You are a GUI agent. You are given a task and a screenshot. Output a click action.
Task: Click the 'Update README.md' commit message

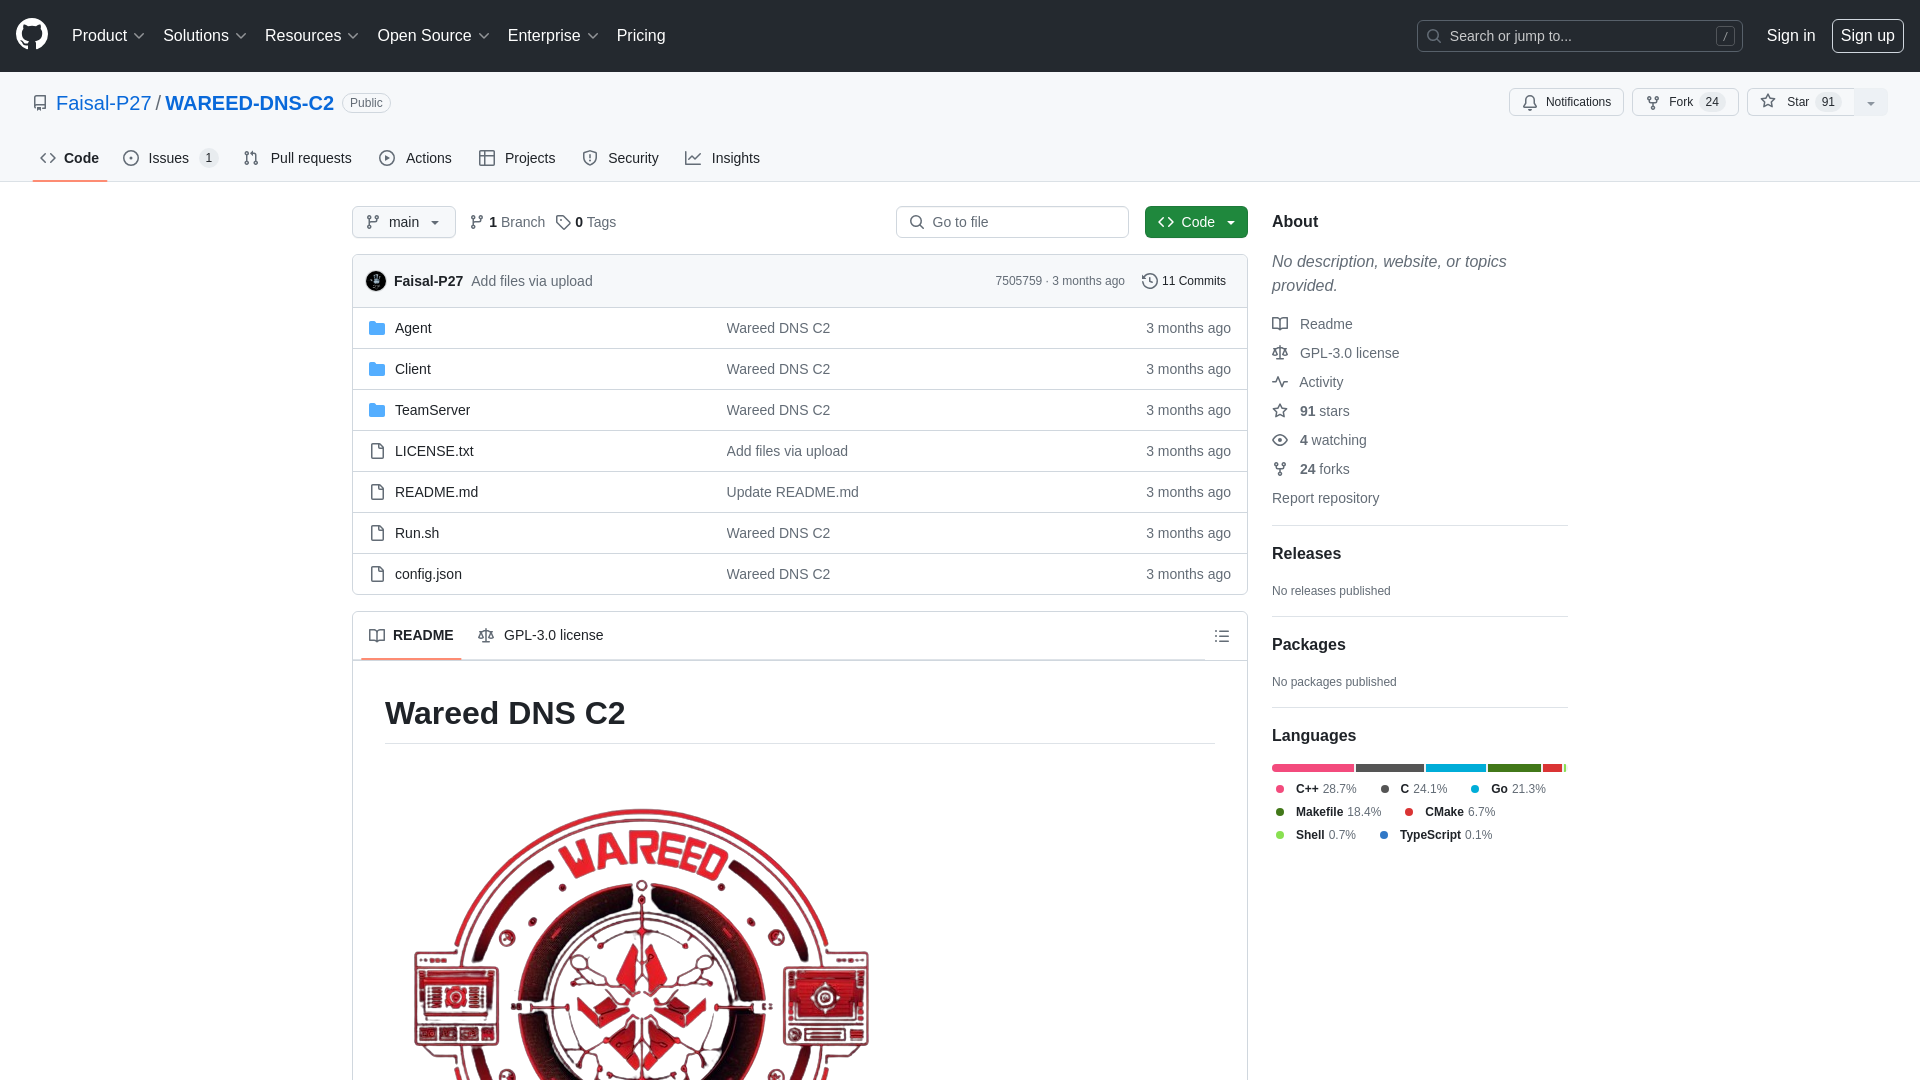(x=792, y=492)
